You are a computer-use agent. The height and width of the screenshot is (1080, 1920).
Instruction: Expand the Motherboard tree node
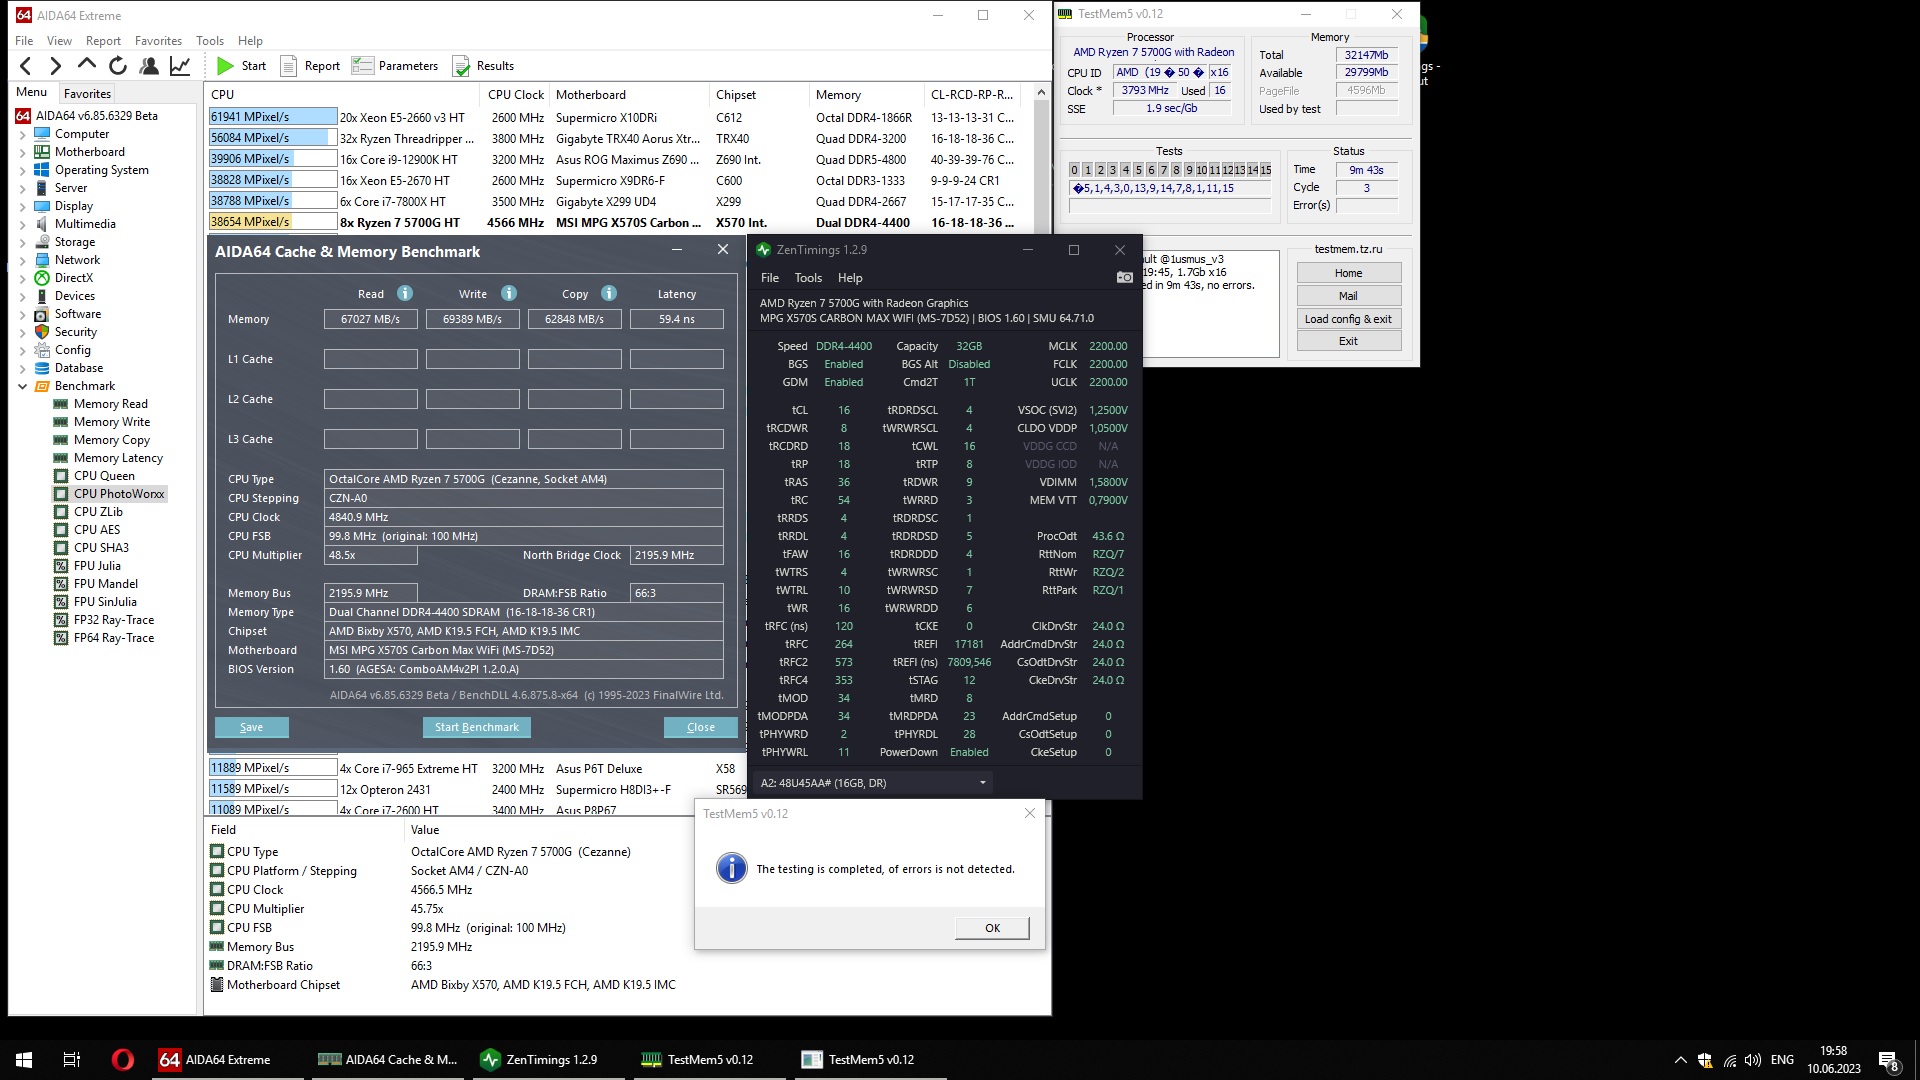coord(23,152)
